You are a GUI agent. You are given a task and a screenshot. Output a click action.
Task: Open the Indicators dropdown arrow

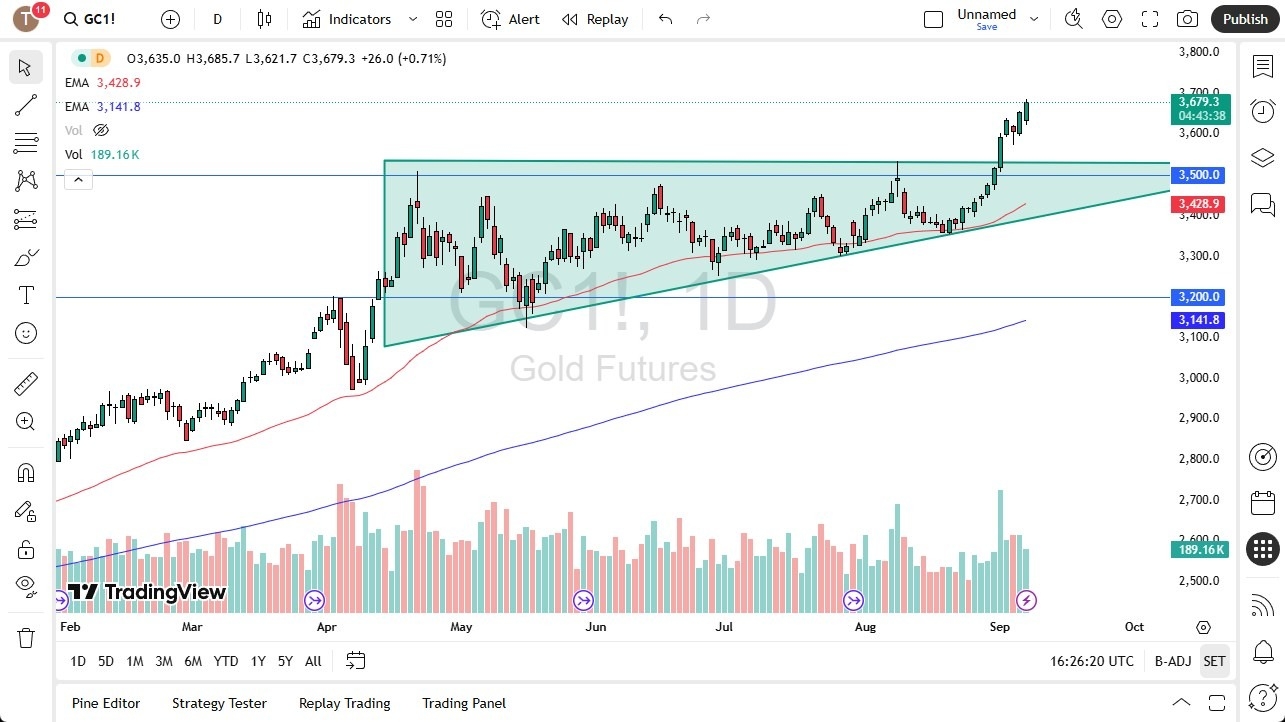411,19
